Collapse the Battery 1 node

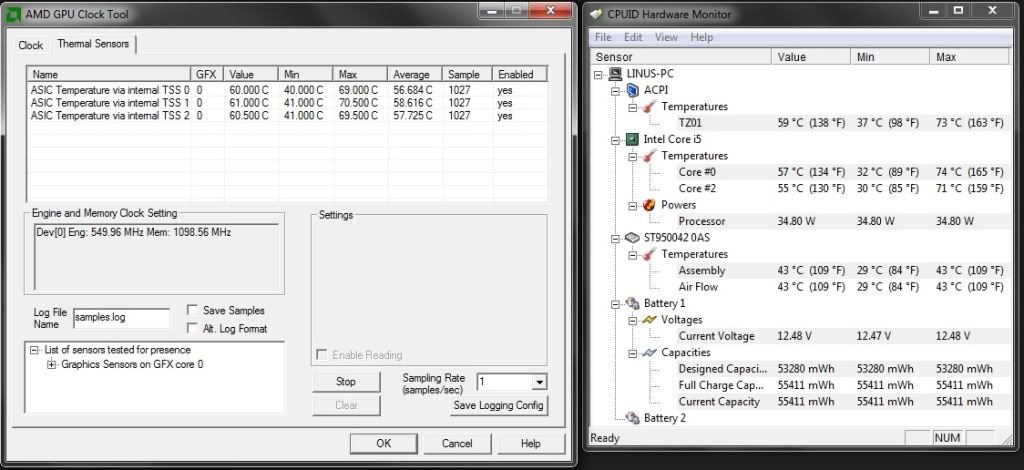click(615, 304)
